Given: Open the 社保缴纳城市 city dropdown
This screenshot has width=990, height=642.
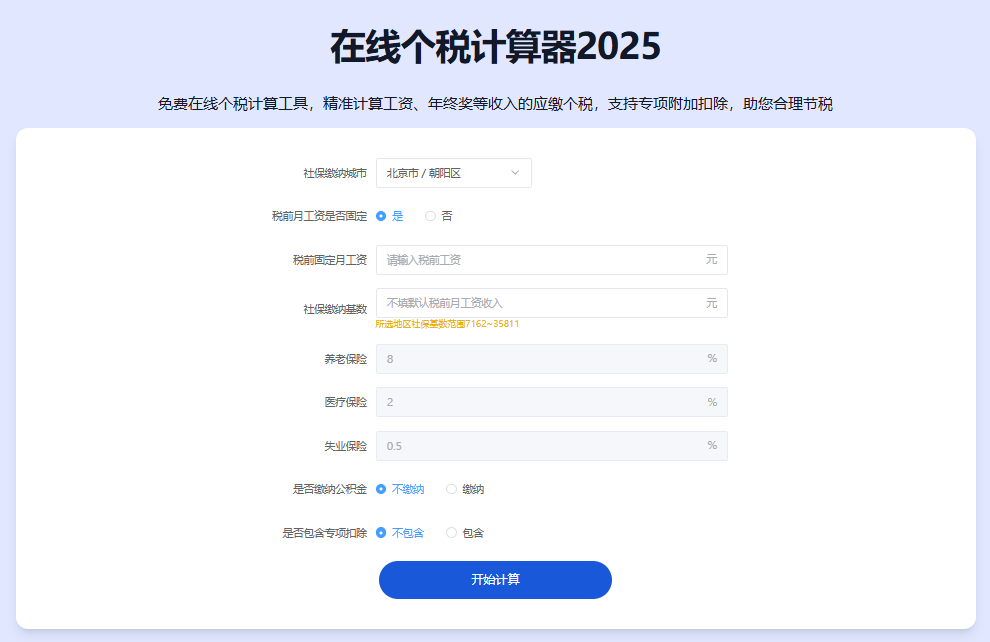Looking at the screenshot, I should click(x=452, y=173).
